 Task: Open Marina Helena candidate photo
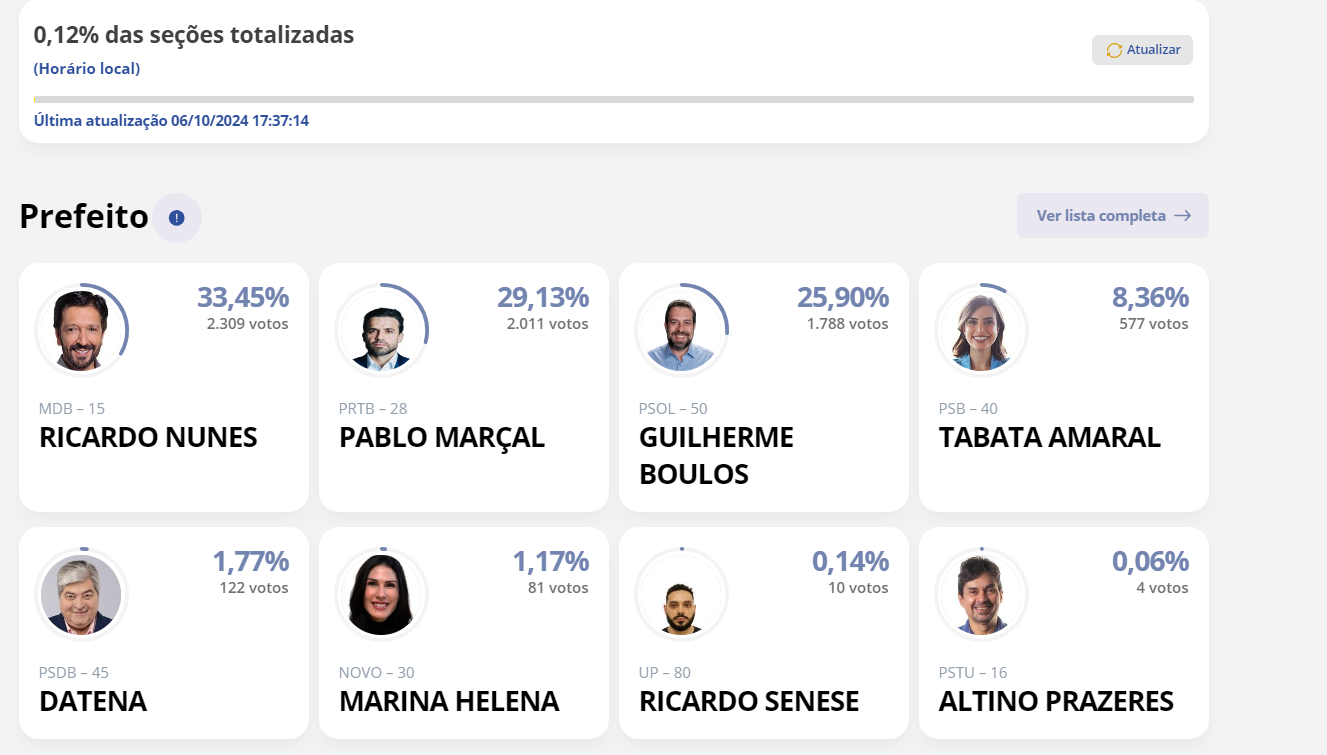382,594
